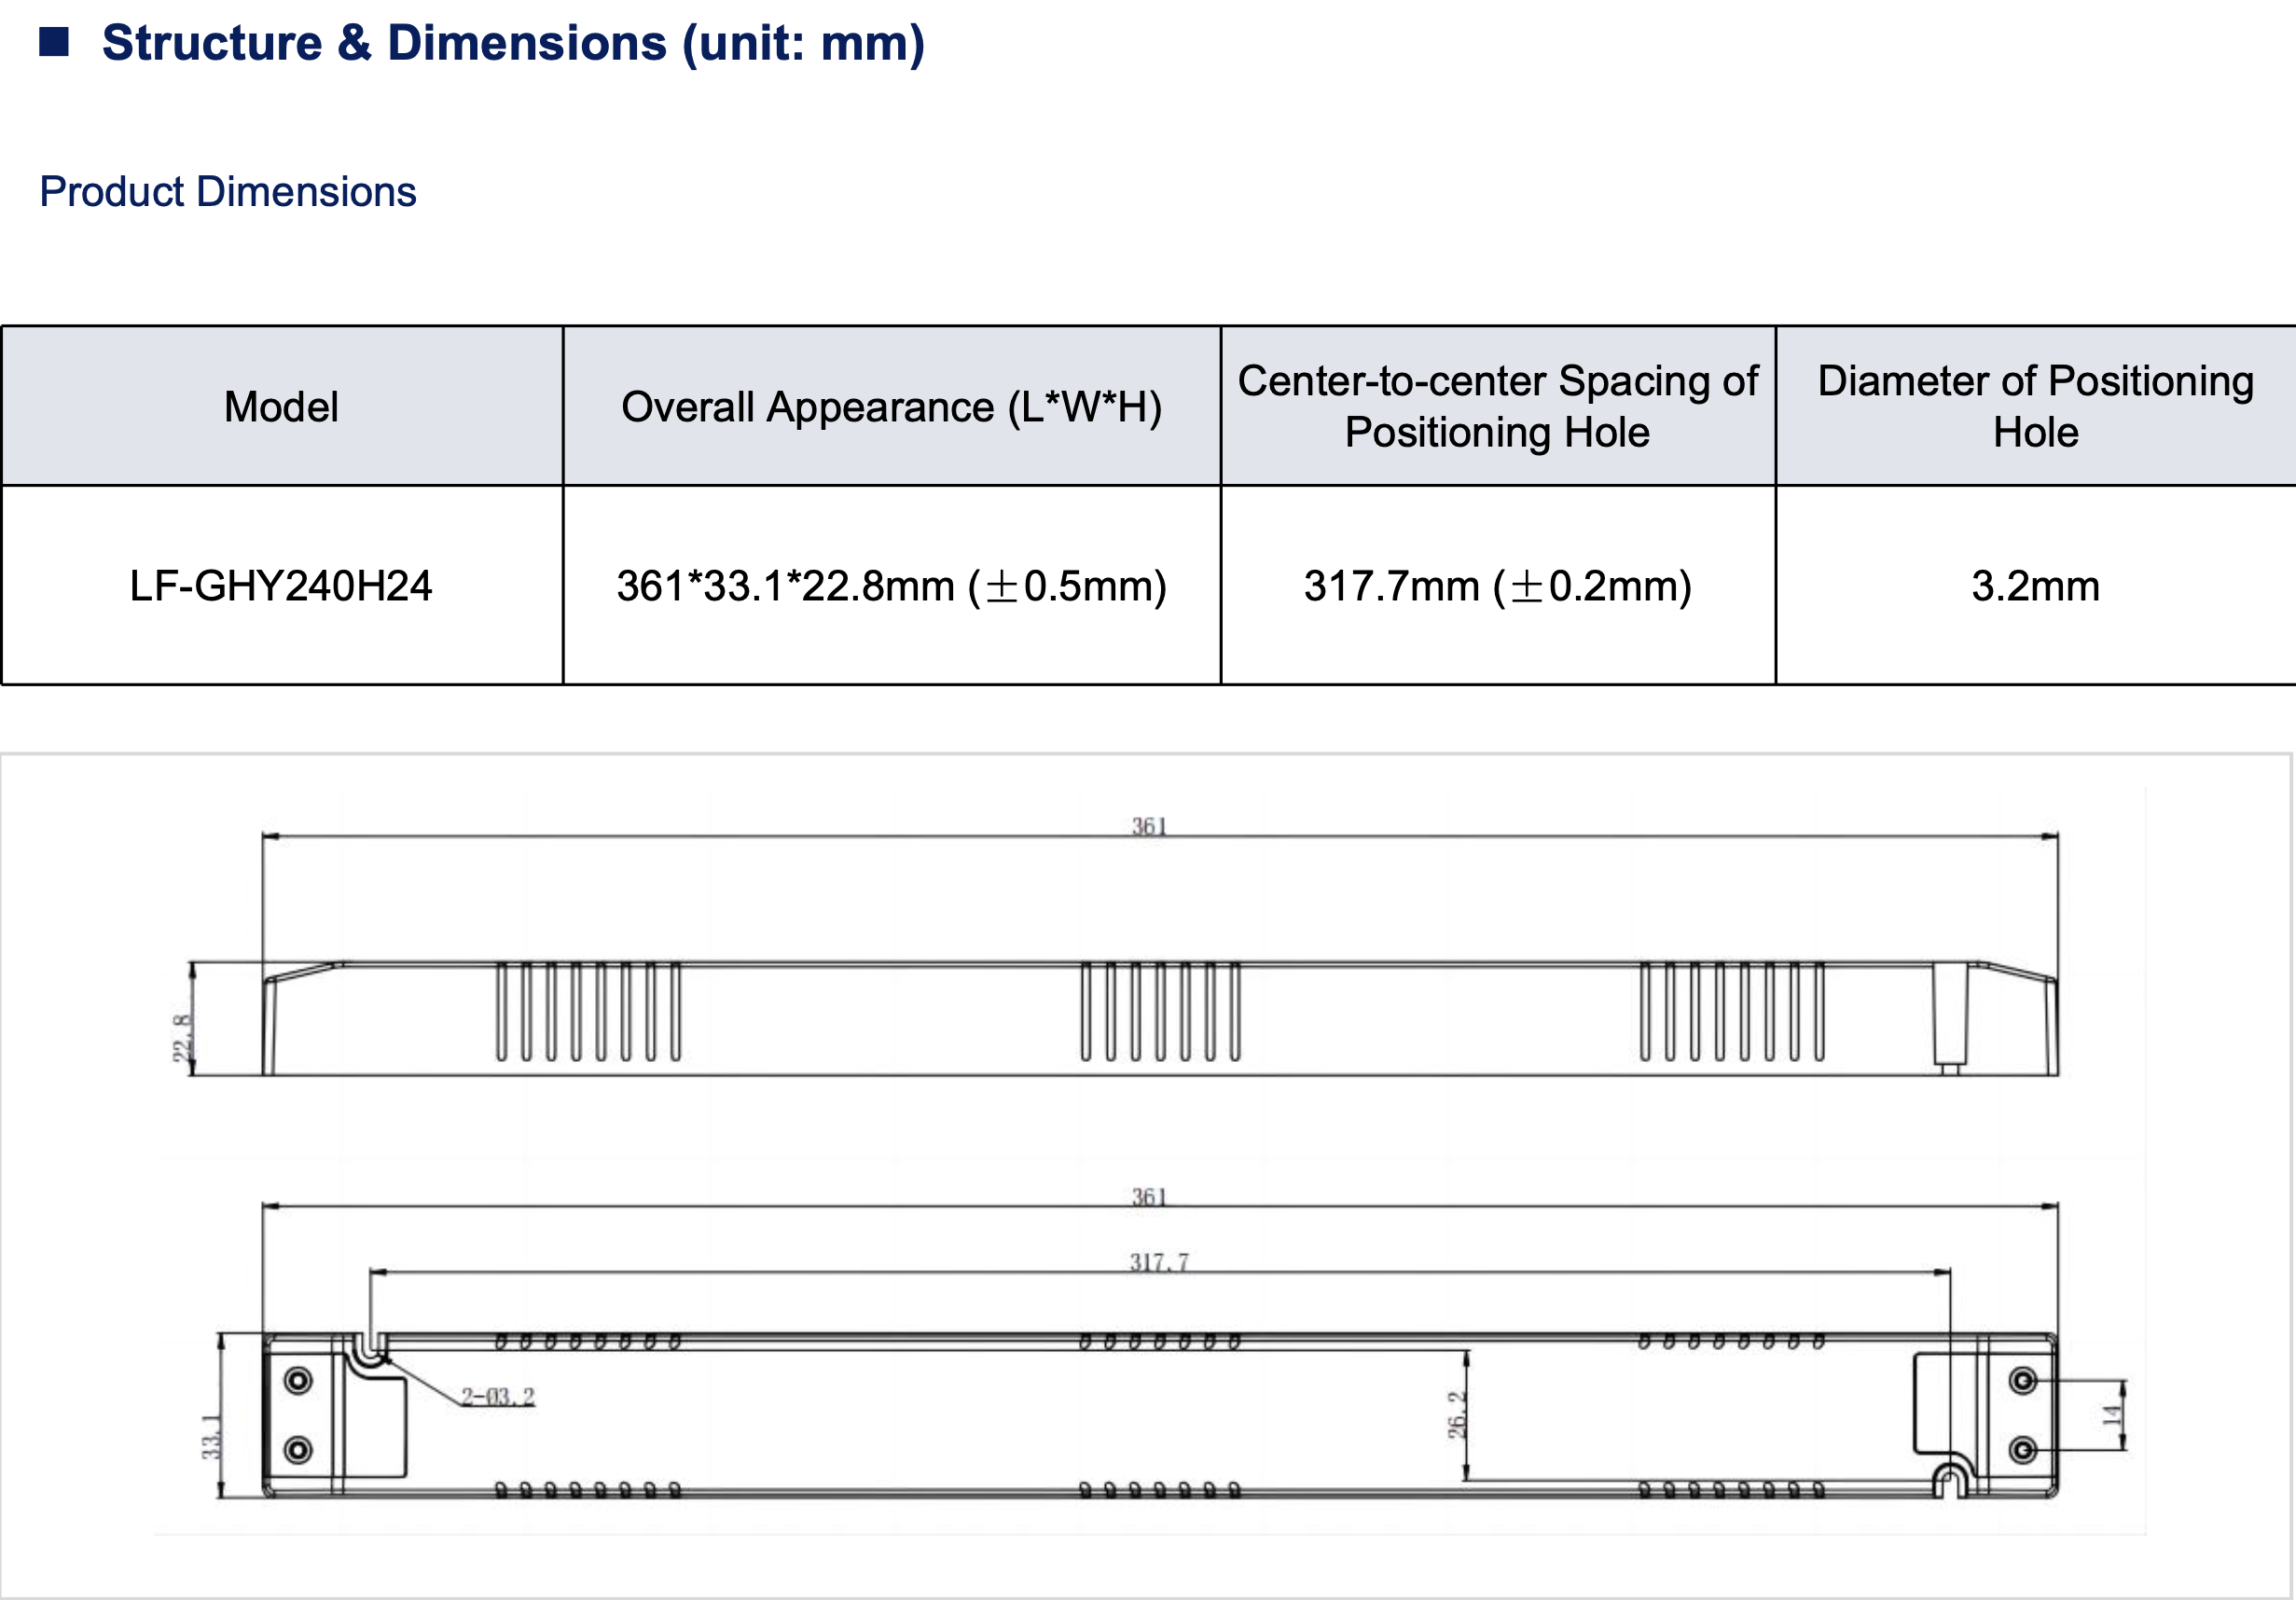This screenshot has width=2296, height=1600.
Task: Click the 317.7mm spacing value cell
Action: coord(1497,586)
